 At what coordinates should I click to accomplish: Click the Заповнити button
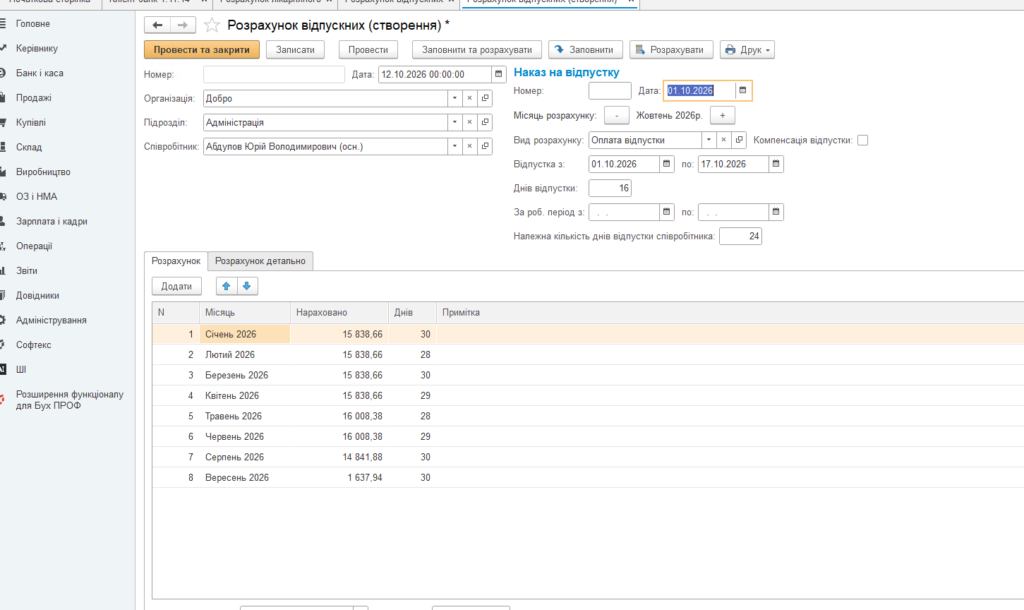(x=584, y=50)
